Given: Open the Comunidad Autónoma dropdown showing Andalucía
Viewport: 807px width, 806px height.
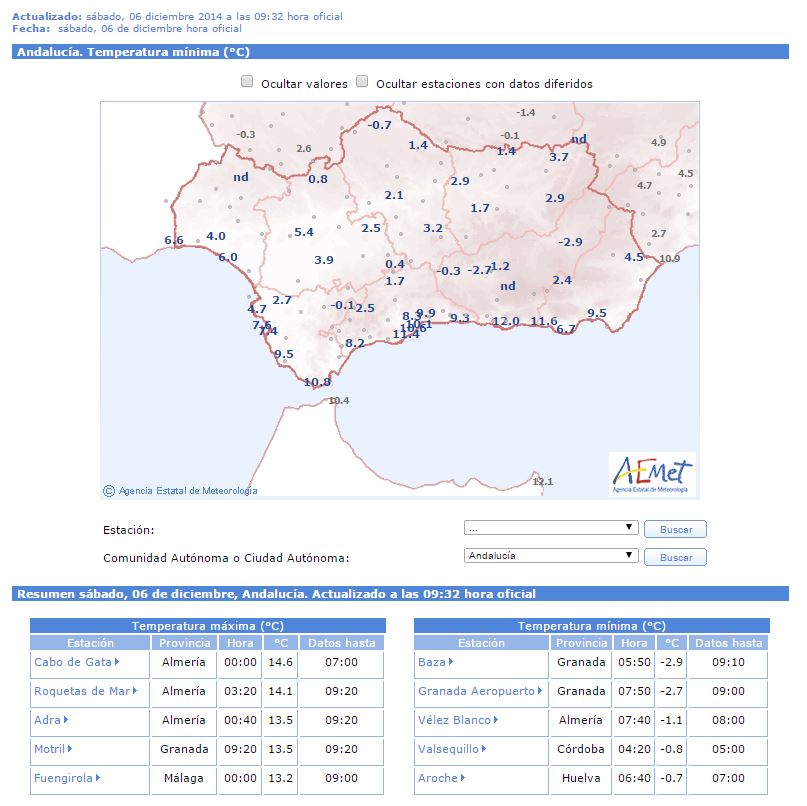Looking at the screenshot, I should pyautogui.click(x=551, y=556).
